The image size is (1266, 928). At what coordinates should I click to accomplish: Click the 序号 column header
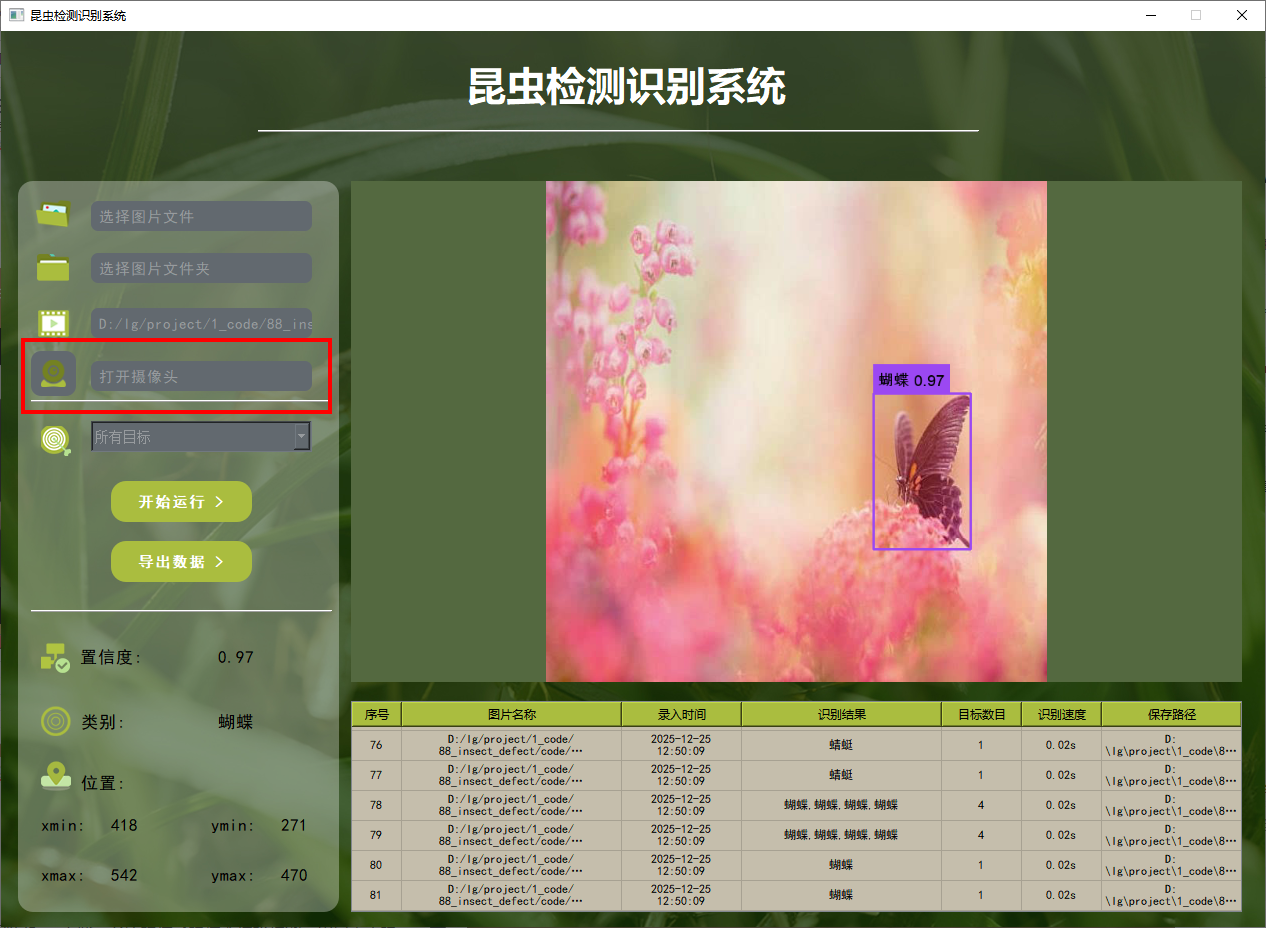tap(376, 714)
